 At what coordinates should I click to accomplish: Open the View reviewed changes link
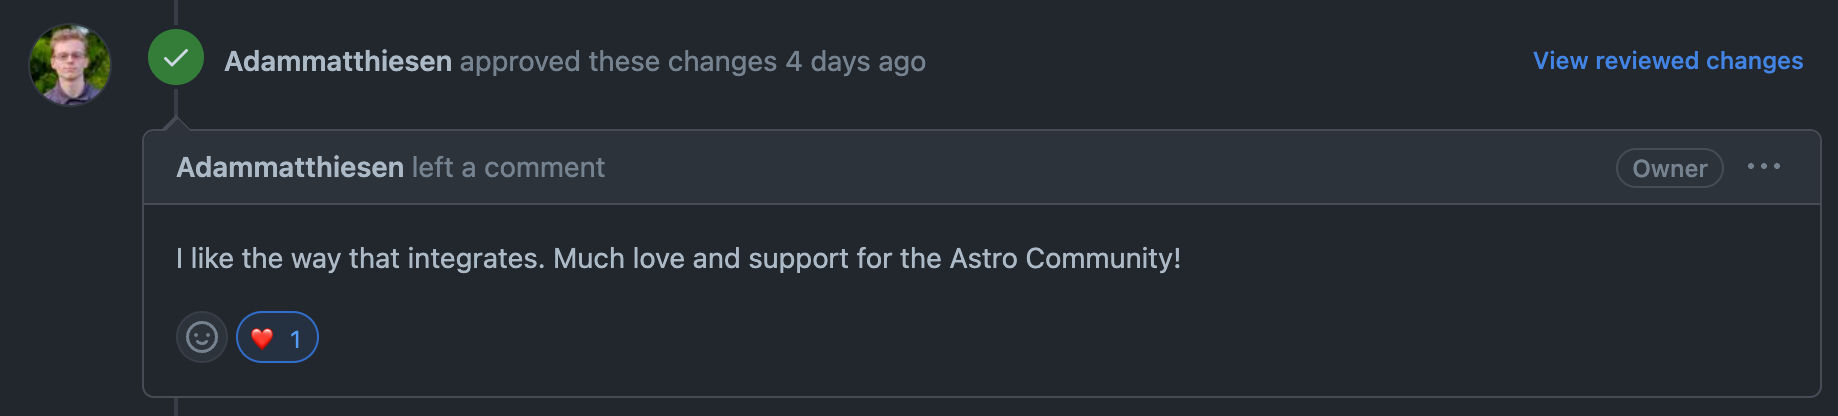pos(1667,61)
